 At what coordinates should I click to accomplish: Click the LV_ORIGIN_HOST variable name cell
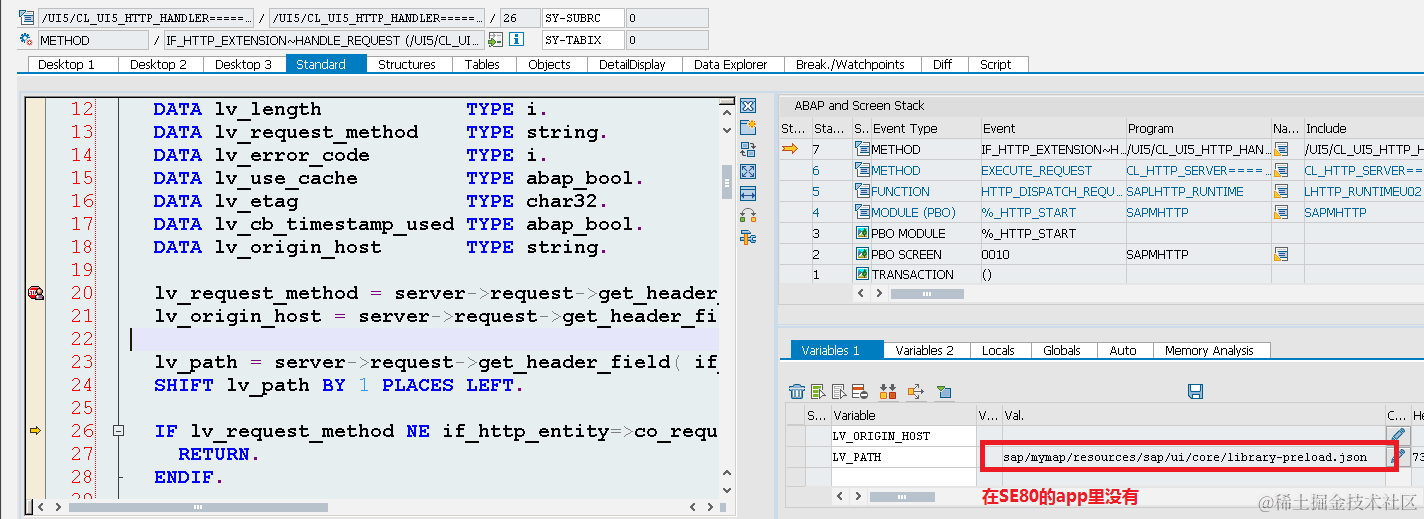point(903,436)
